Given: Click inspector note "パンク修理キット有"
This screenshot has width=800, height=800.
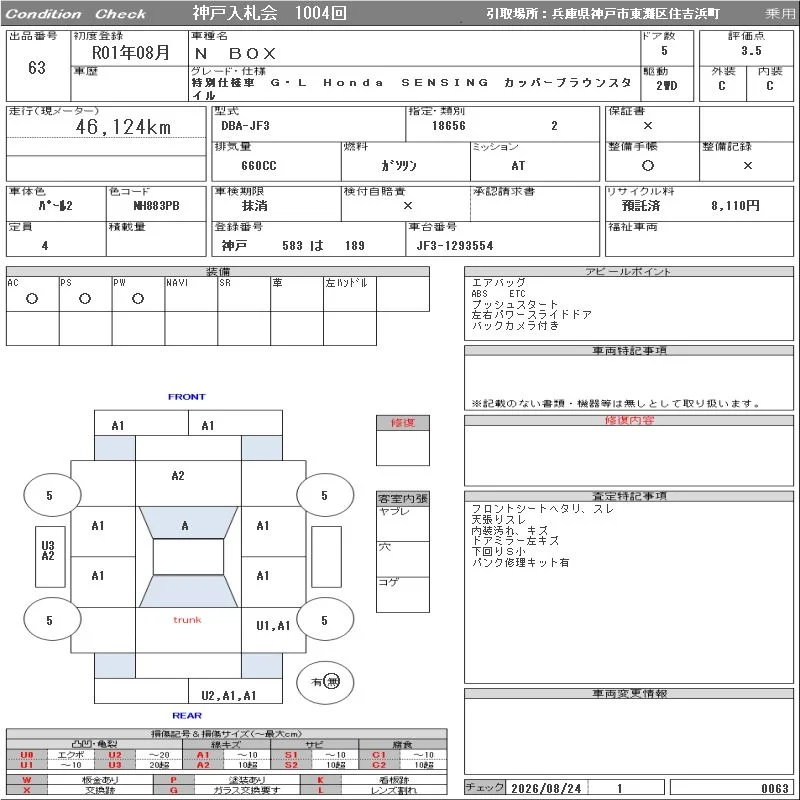Looking at the screenshot, I should coord(520,562).
